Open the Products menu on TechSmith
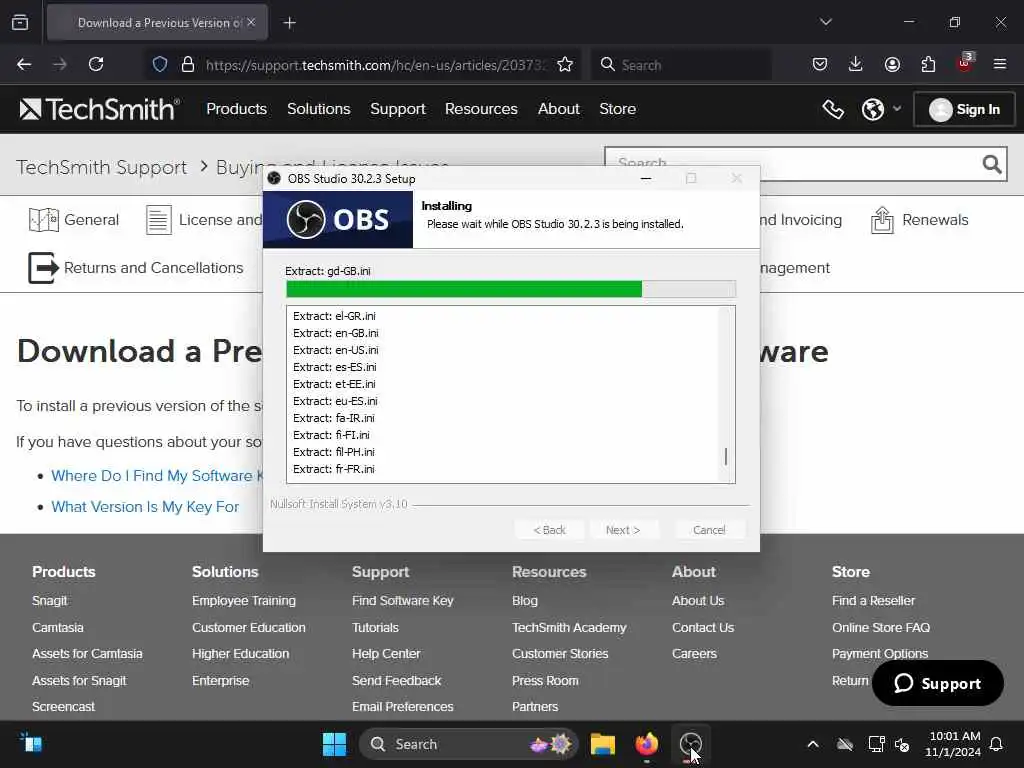 236,109
